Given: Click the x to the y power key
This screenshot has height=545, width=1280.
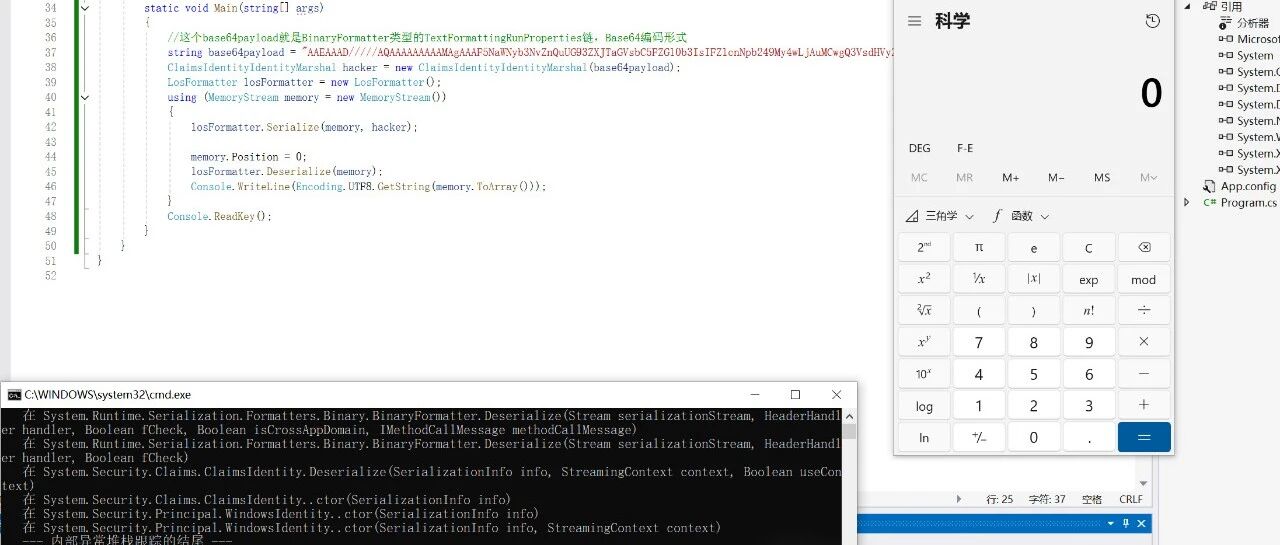Looking at the screenshot, I should 924,342.
